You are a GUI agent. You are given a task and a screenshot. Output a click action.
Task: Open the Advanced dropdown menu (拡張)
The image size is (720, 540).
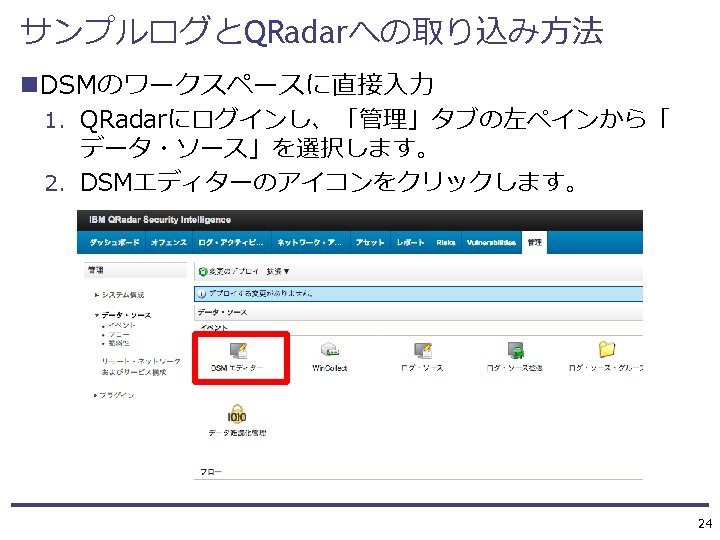[278, 271]
